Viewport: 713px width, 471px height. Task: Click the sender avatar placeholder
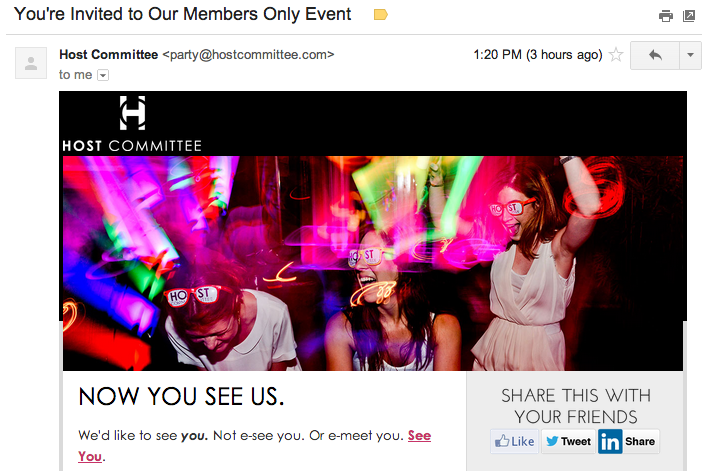[31, 63]
